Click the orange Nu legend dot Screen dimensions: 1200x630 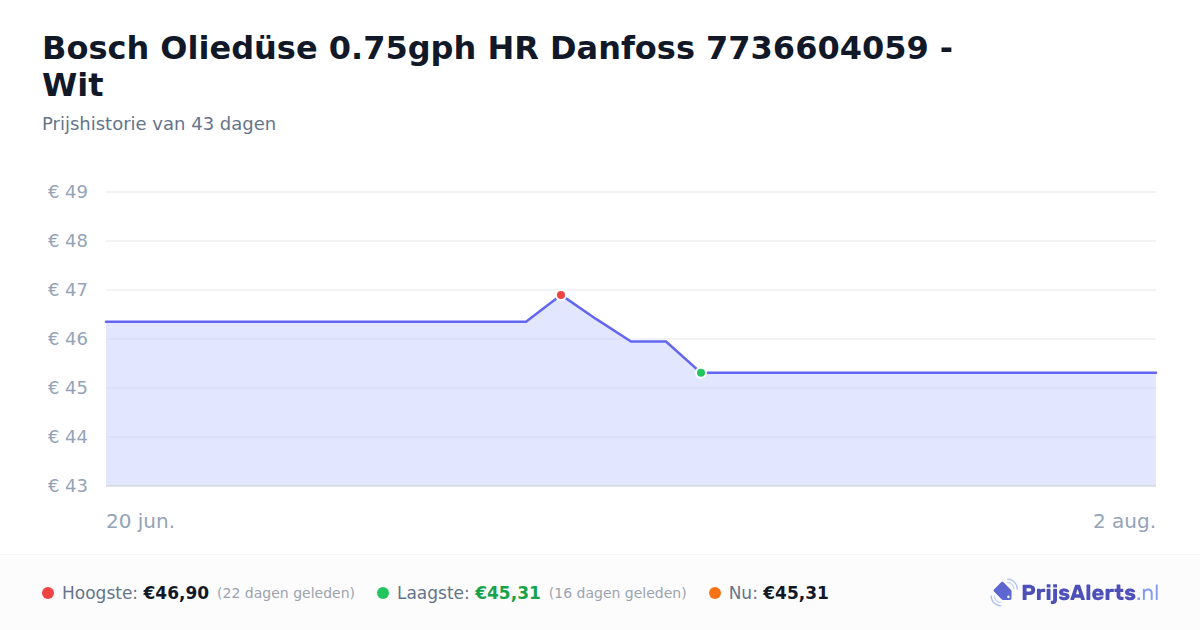click(x=715, y=593)
